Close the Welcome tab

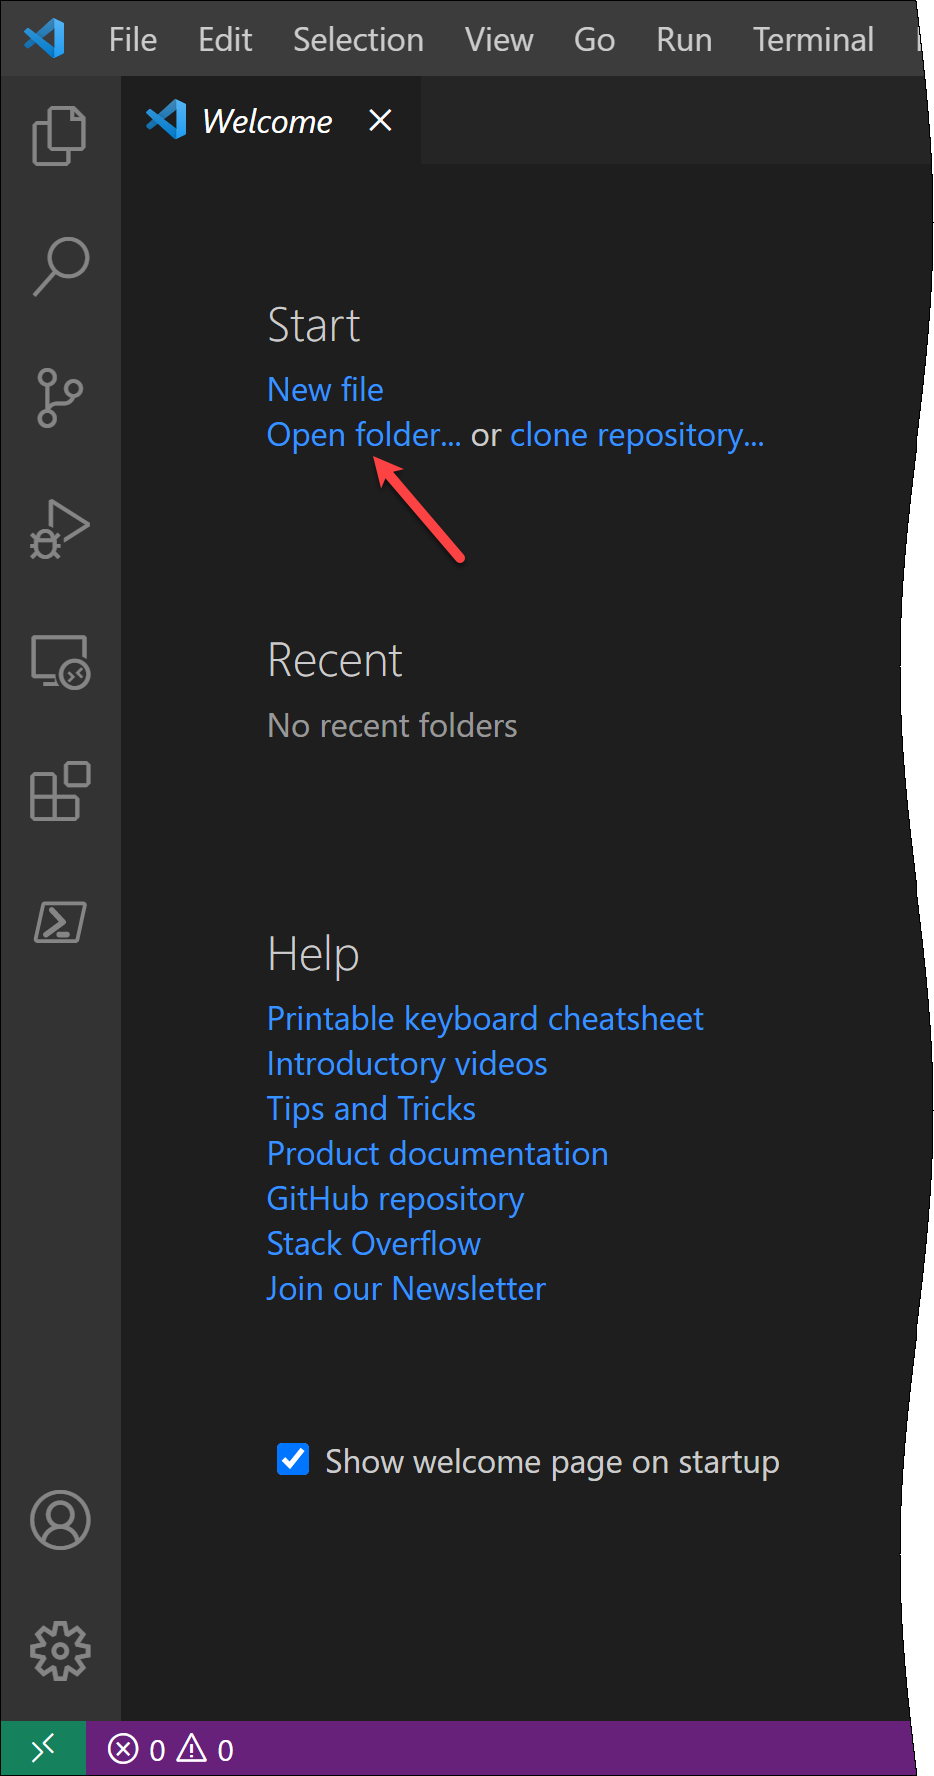[380, 121]
